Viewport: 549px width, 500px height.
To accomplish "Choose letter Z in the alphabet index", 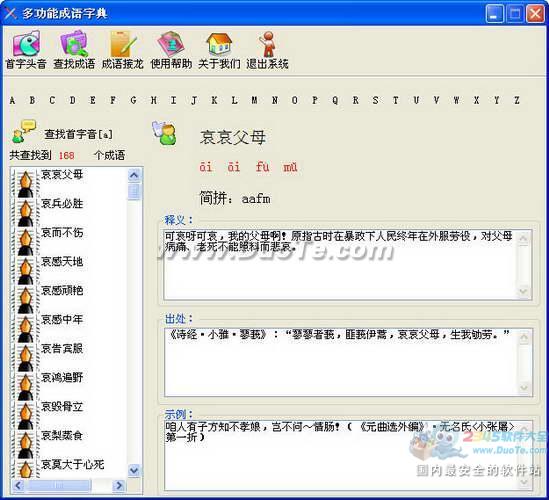I will click(517, 100).
